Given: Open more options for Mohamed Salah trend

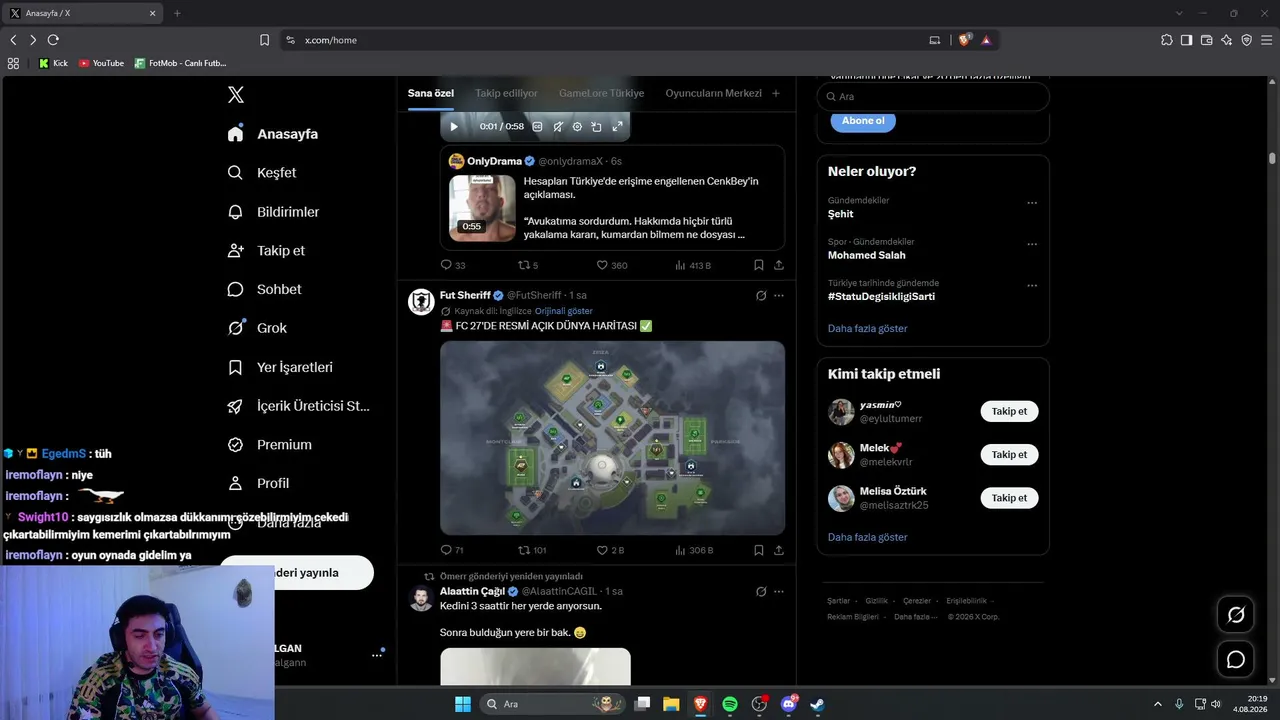Looking at the screenshot, I should (1032, 244).
